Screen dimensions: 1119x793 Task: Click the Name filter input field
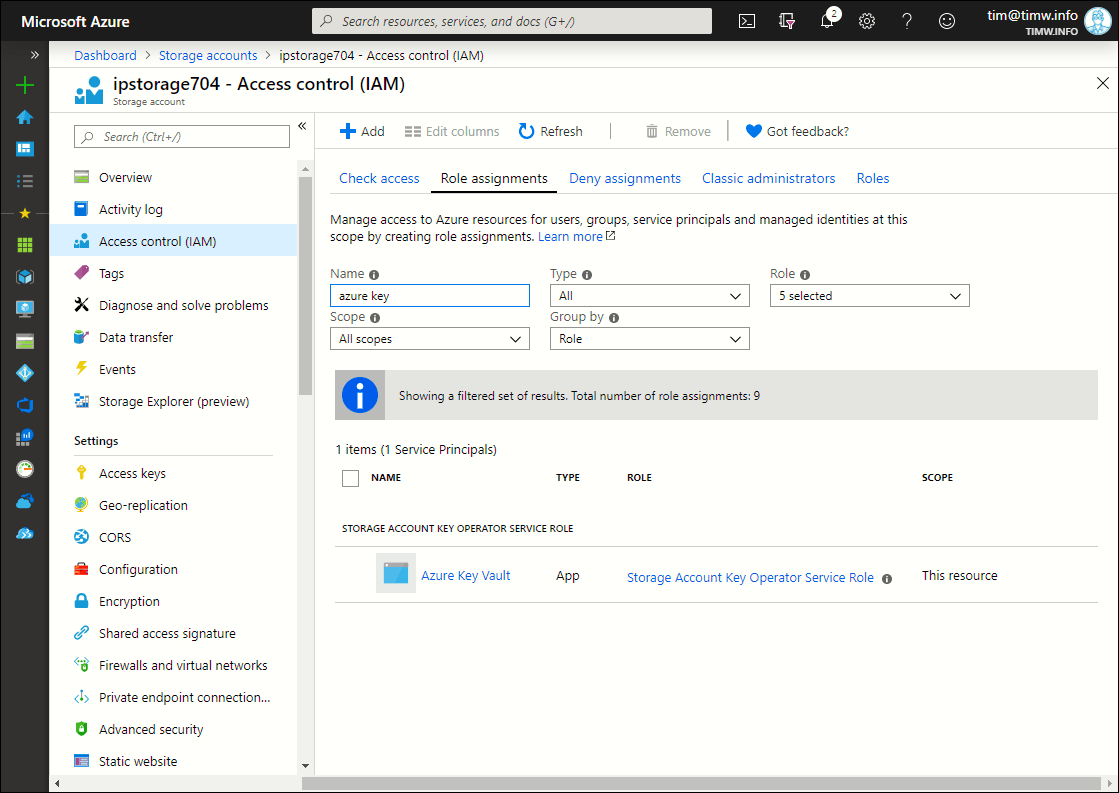pyautogui.click(x=429, y=296)
